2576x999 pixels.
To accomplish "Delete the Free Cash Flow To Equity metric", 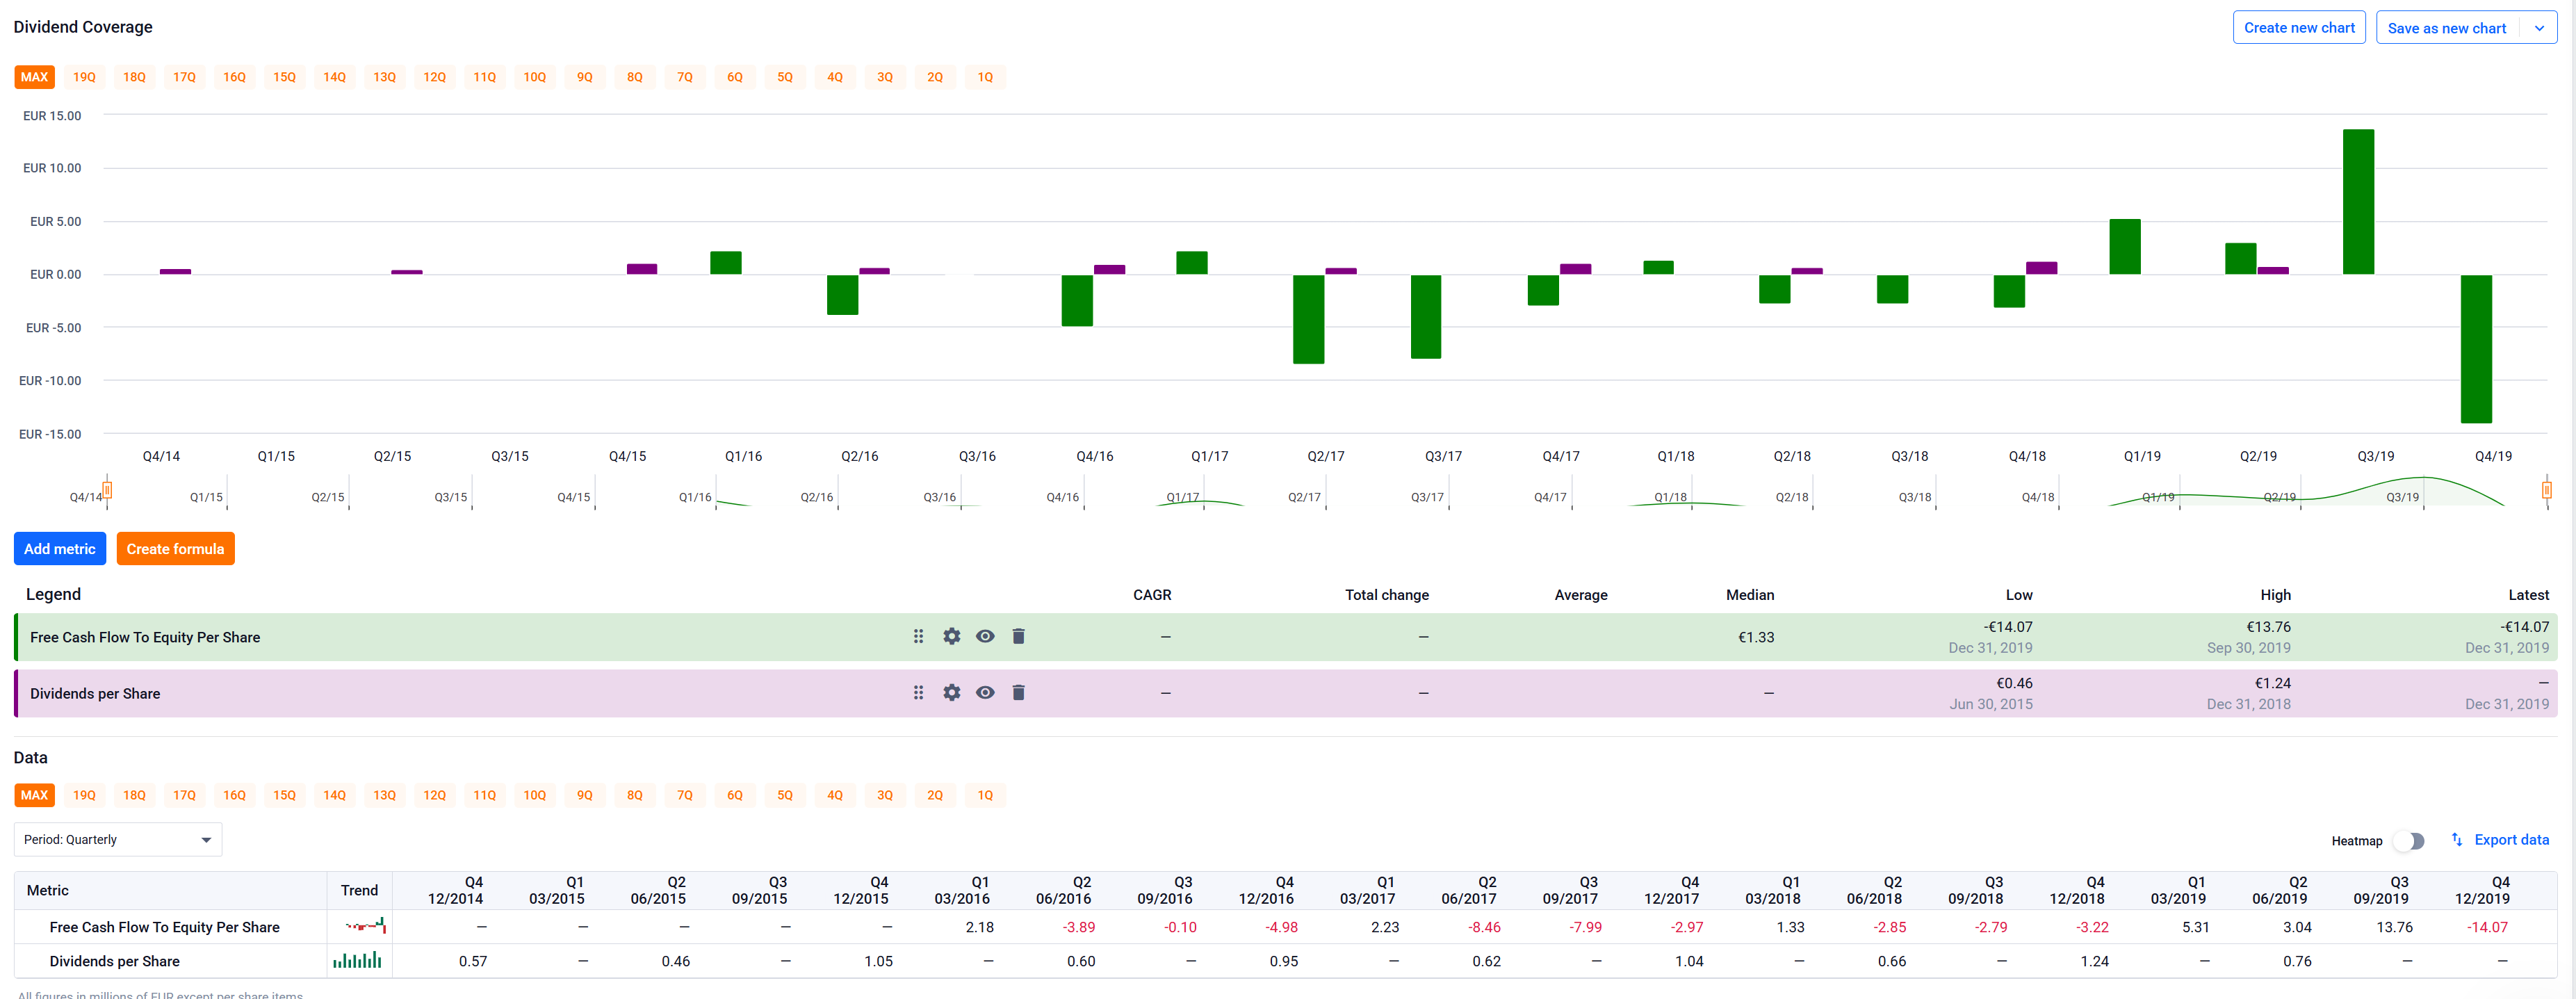I will (1018, 636).
